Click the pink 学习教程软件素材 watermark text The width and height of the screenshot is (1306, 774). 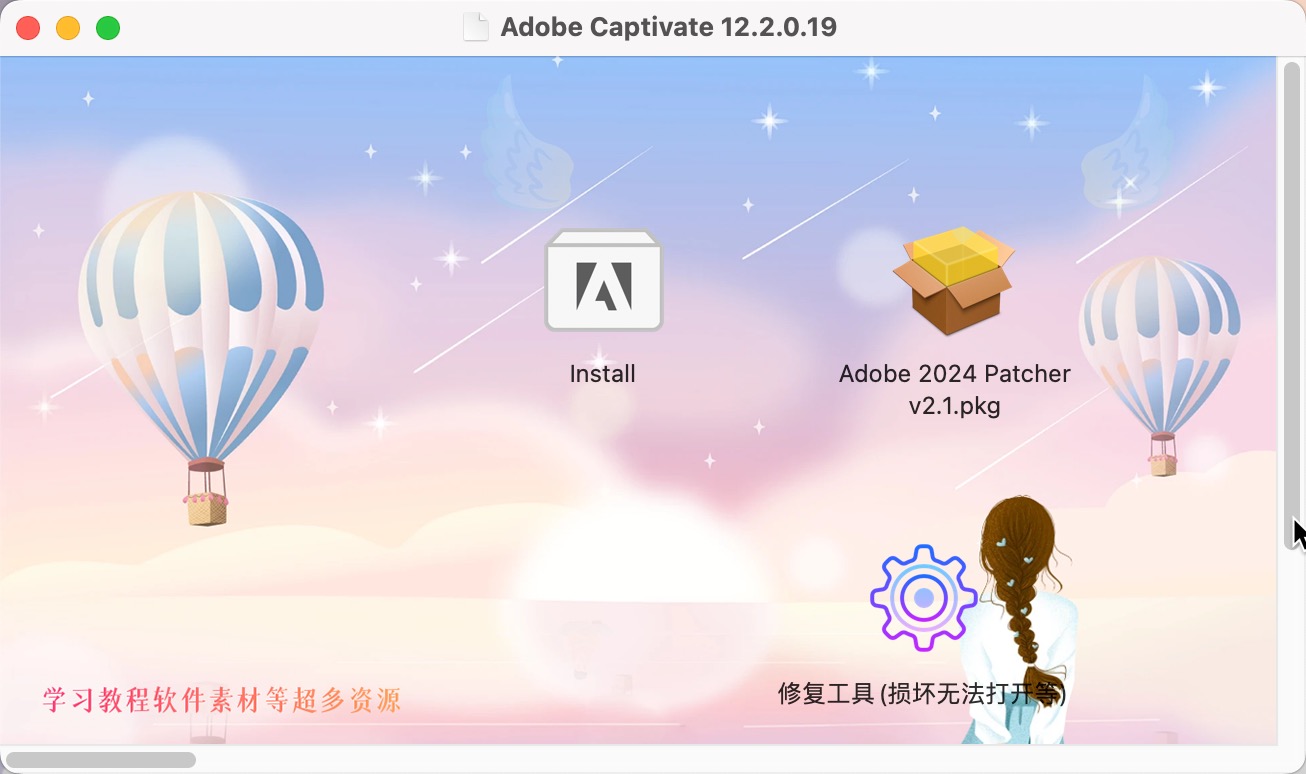[222, 699]
